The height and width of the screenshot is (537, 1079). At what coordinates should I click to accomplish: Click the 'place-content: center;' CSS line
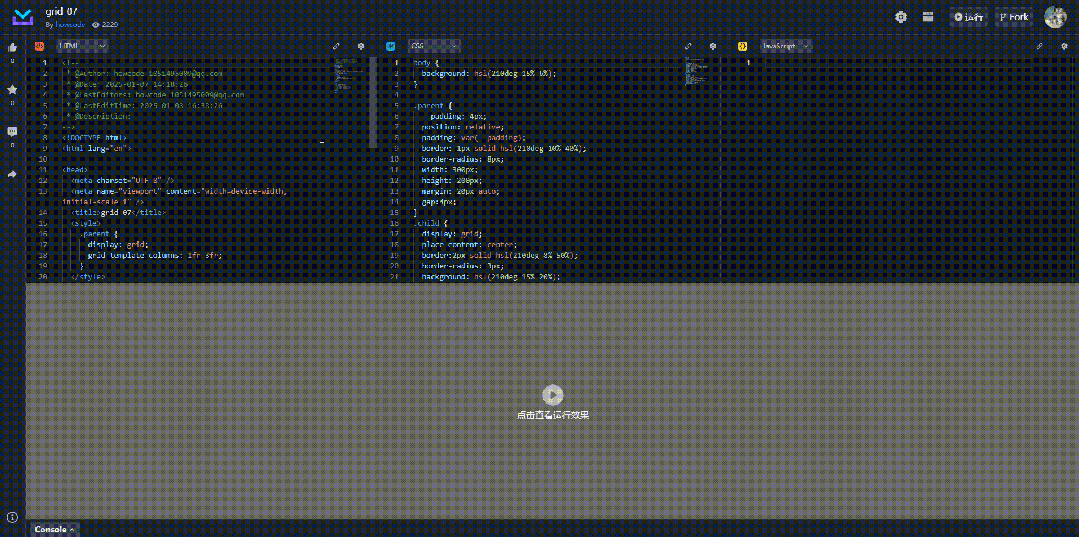(x=469, y=244)
